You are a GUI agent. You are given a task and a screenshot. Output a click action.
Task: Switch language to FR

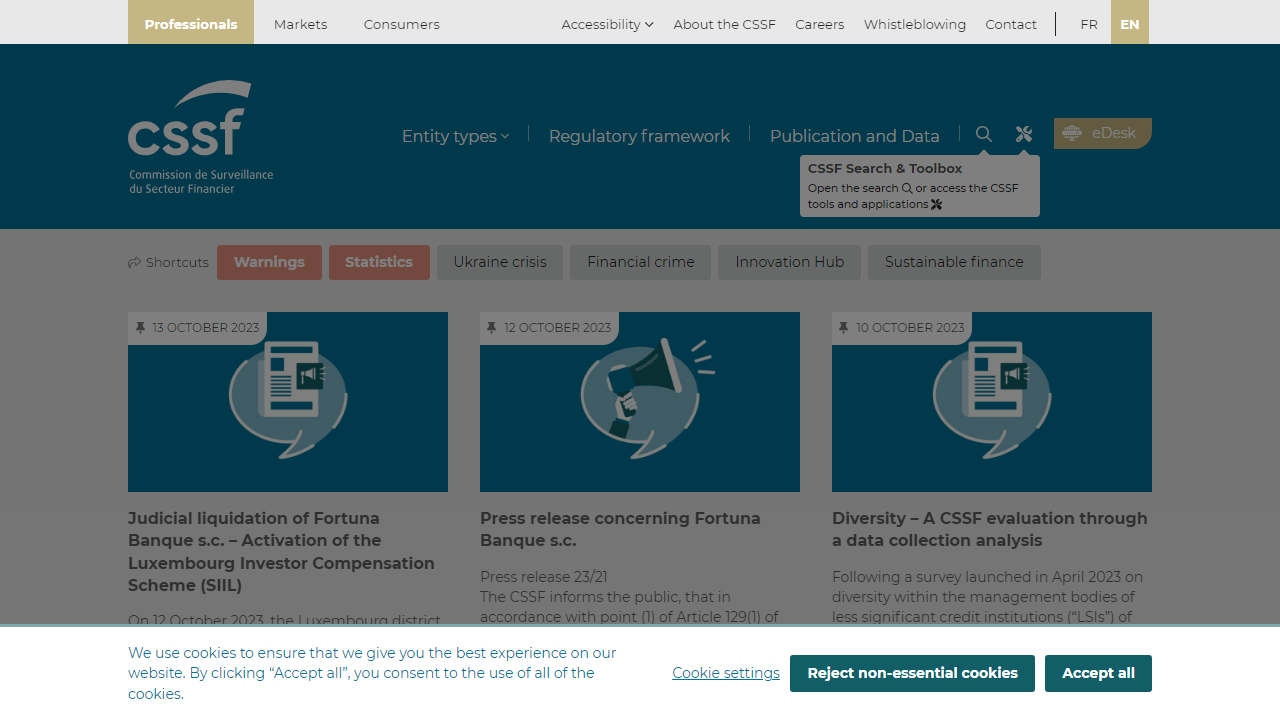click(x=1088, y=24)
